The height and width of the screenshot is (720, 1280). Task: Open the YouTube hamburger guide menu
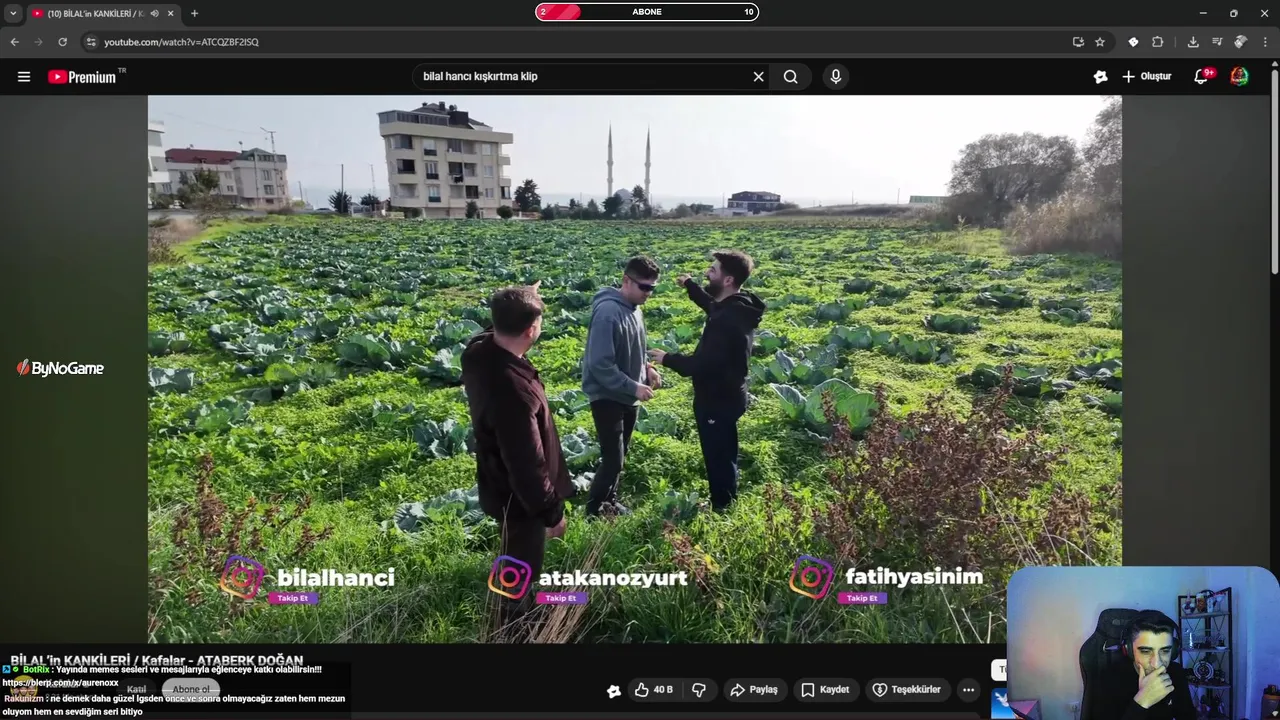(24, 77)
